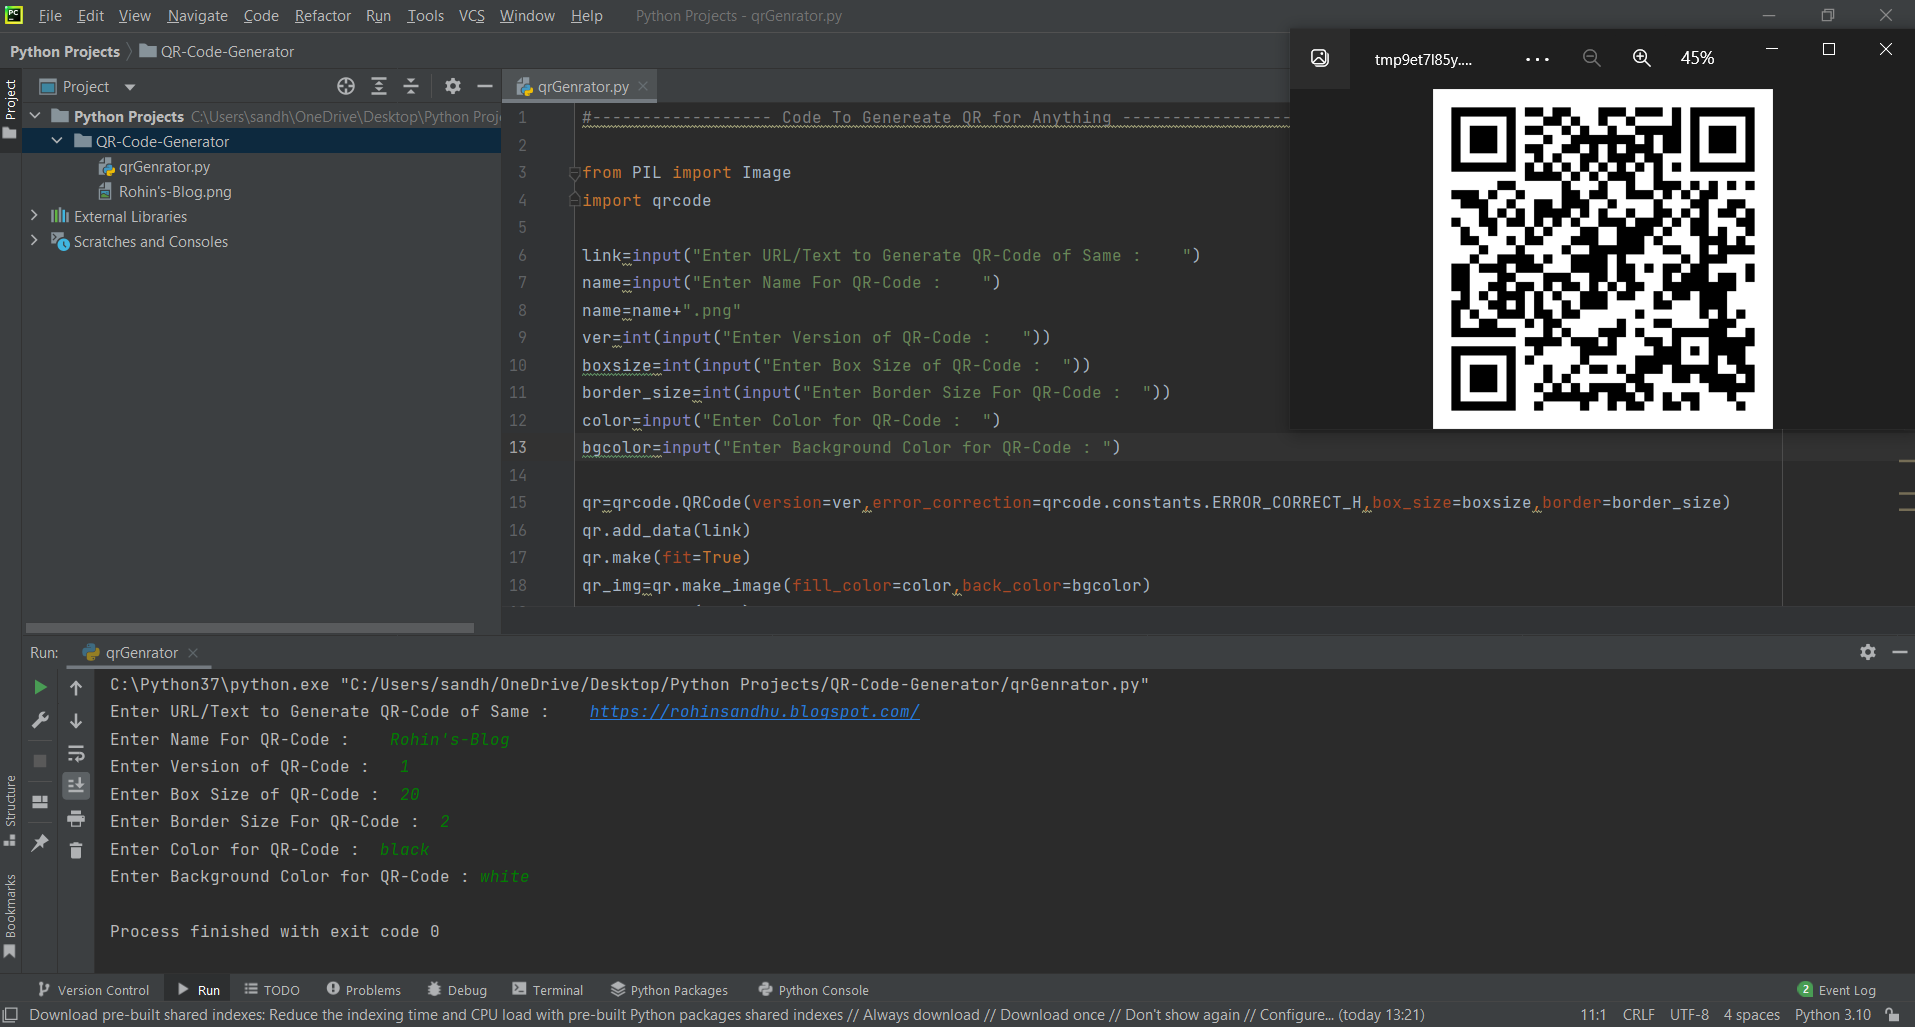
Task: Open the Terminal tool window
Action: click(548, 990)
